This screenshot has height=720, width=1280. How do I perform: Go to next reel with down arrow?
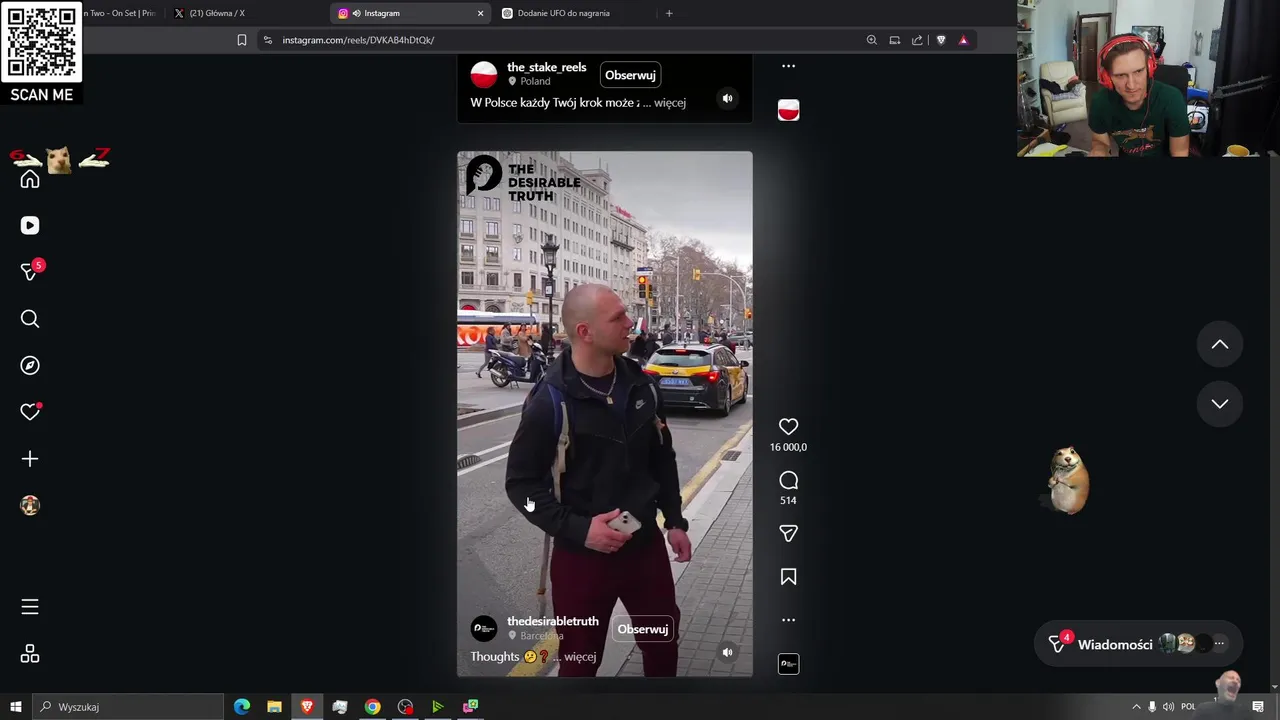point(1220,404)
